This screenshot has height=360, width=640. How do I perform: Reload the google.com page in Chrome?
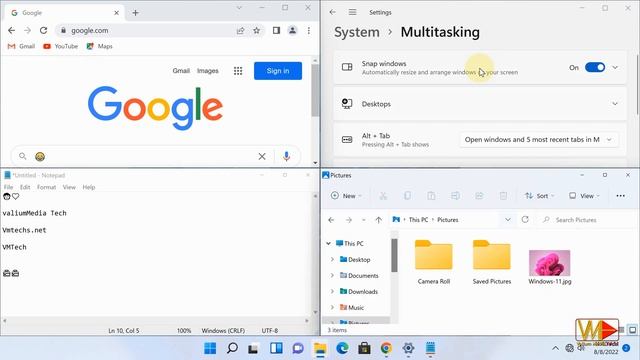(43, 30)
